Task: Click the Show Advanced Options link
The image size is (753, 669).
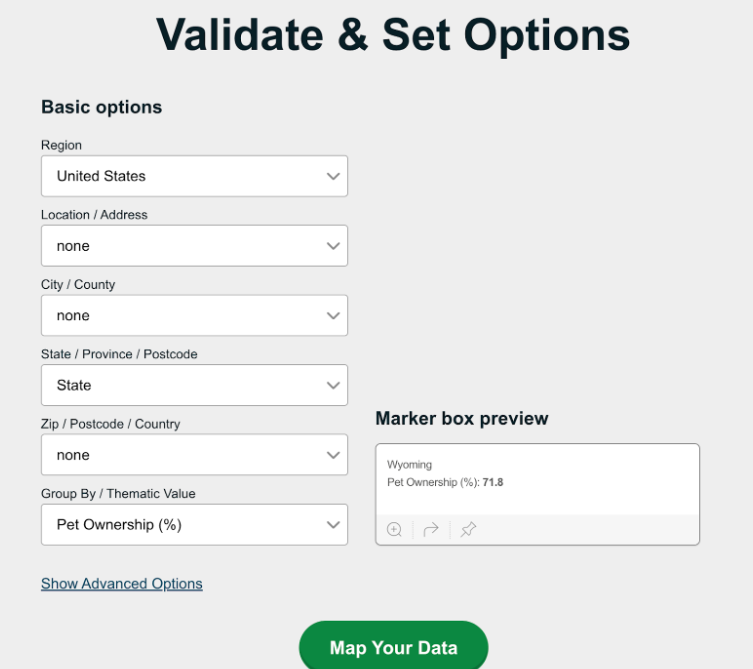Action: 121,584
